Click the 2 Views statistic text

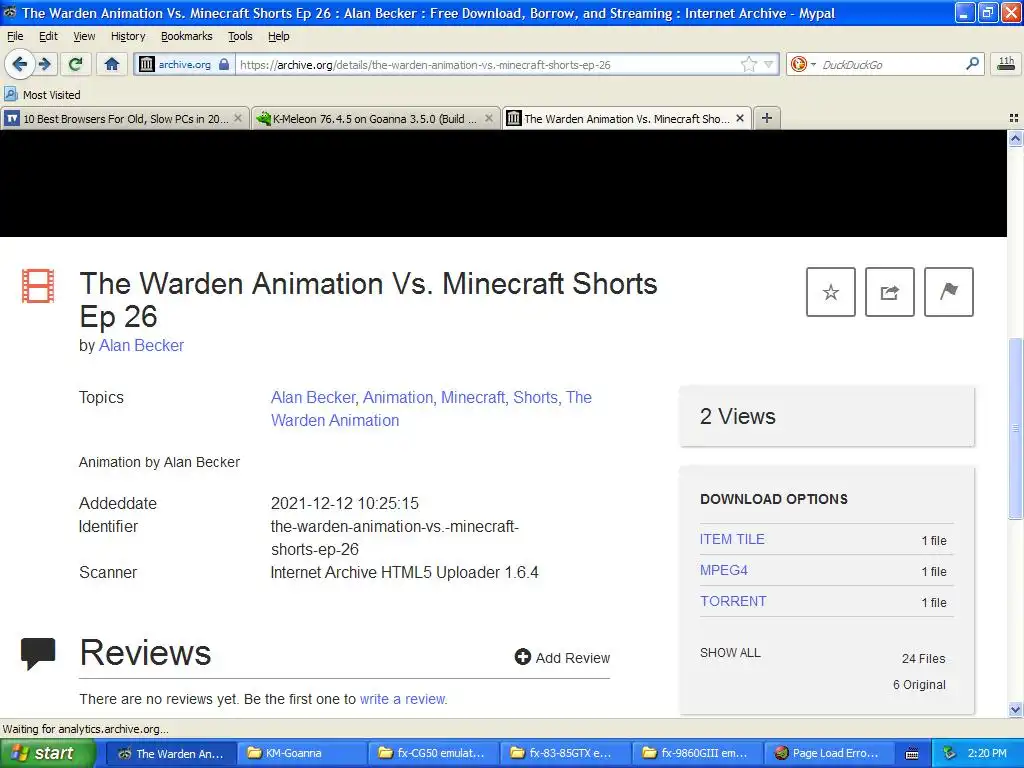[x=737, y=416]
